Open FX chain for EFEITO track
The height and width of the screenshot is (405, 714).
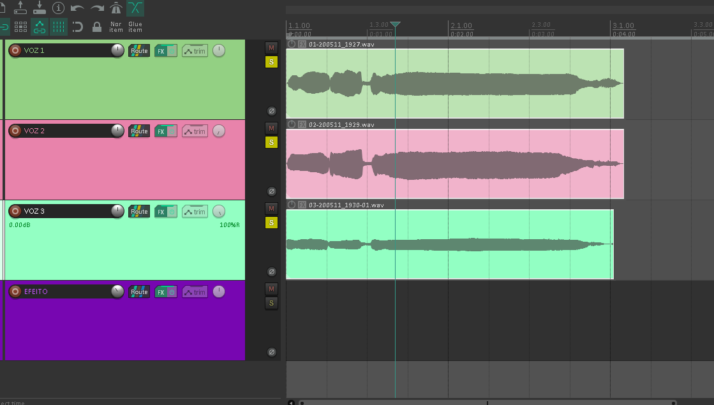click(x=166, y=292)
